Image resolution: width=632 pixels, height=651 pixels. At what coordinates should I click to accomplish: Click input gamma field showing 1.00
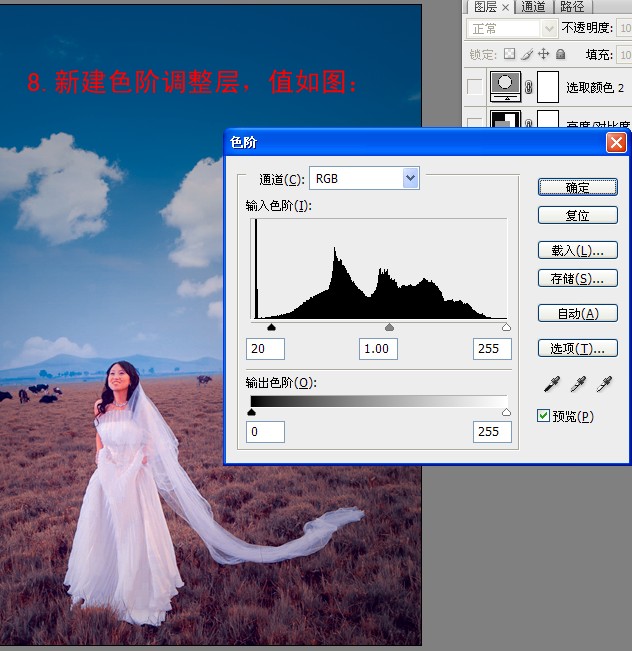pyautogui.click(x=378, y=349)
